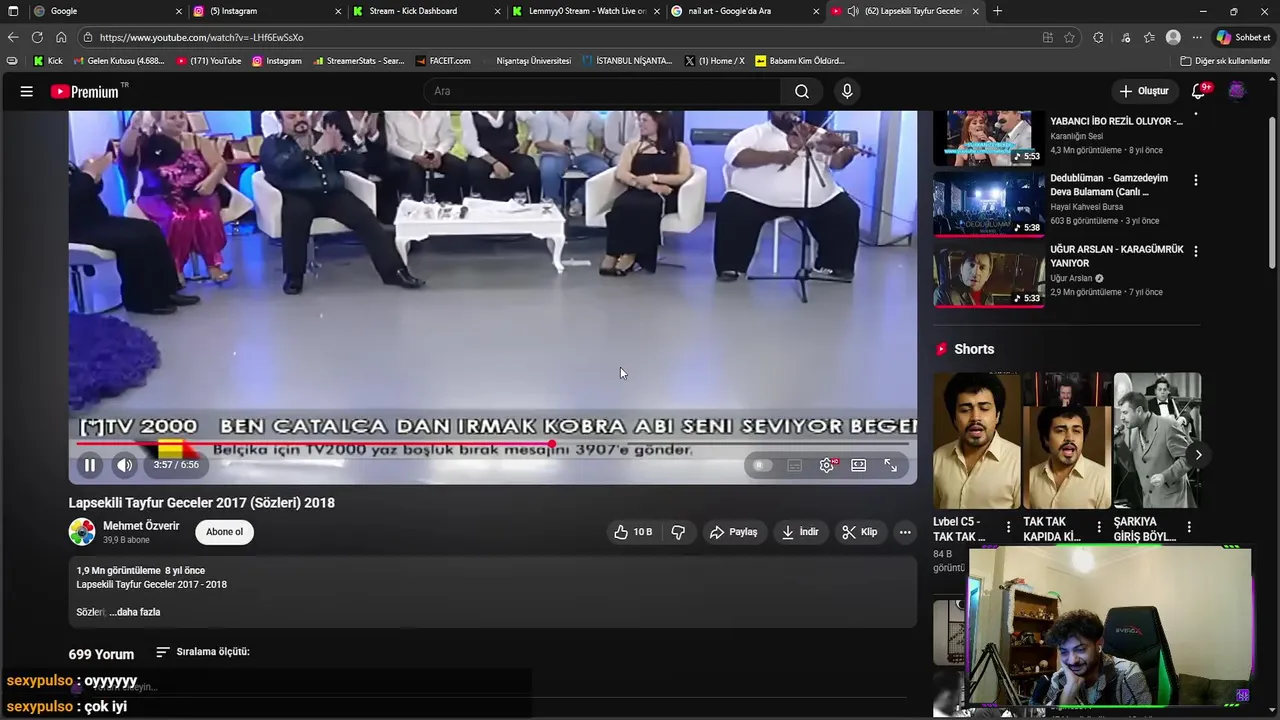
Task: Open Mehmet Özverir channel name link
Action: click(141, 526)
